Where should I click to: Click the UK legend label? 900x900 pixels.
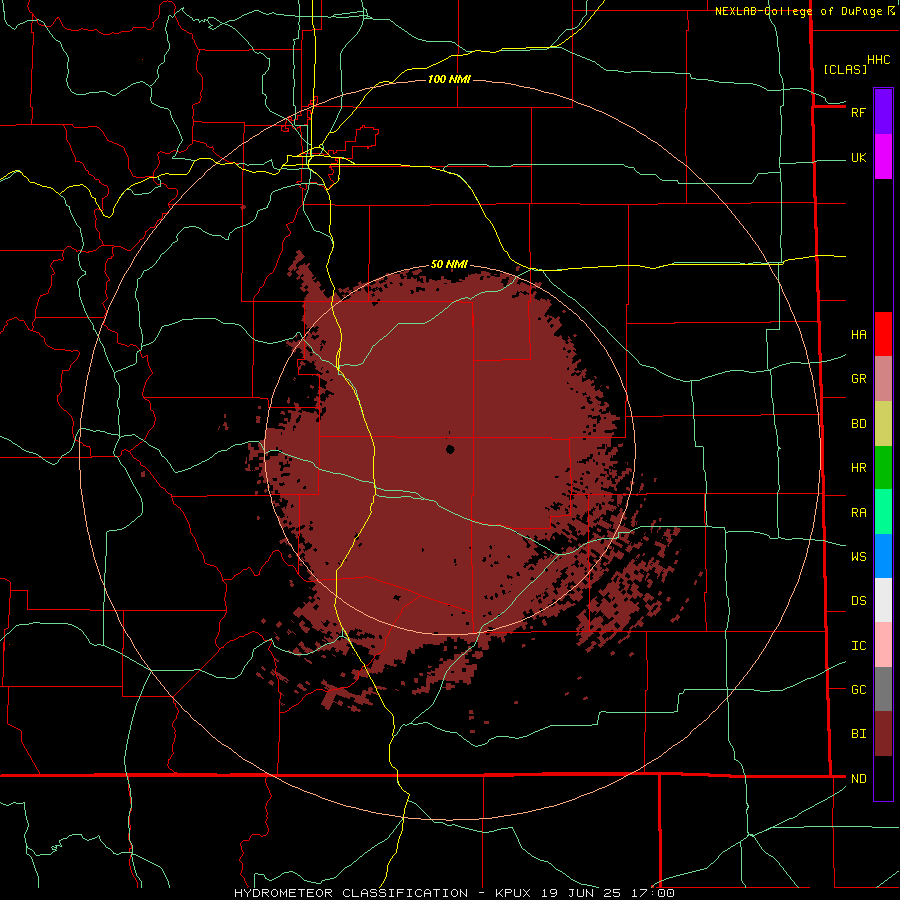pyautogui.click(x=858, y=157)
